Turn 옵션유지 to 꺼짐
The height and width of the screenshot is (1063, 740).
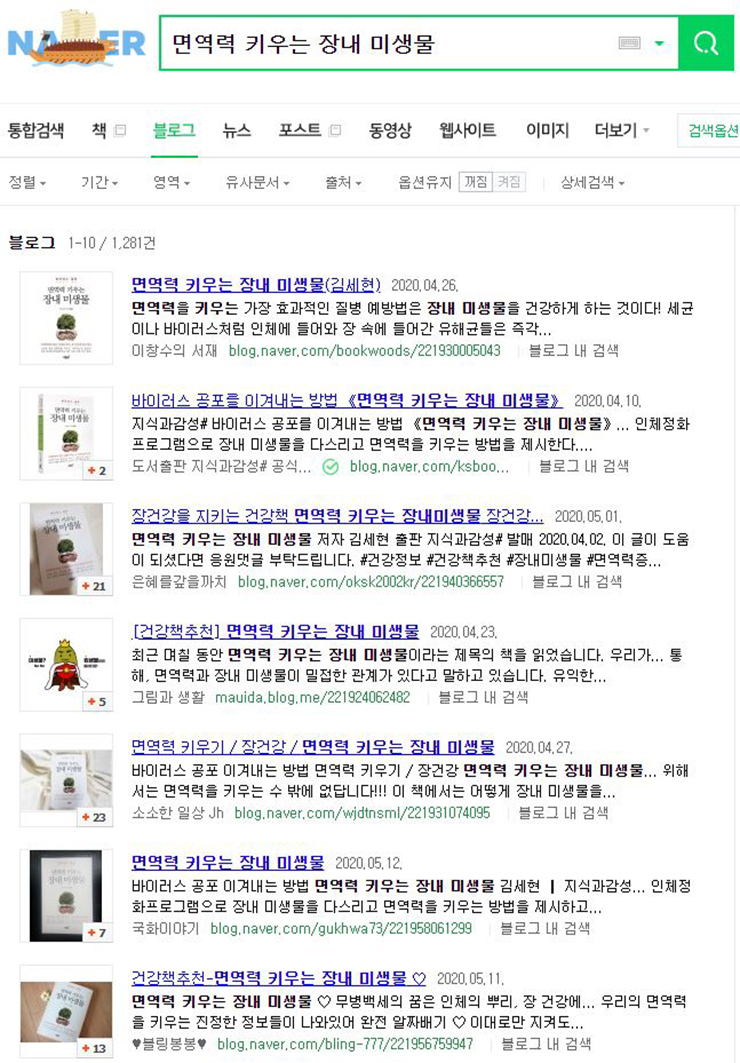click(x=476, y=182)
